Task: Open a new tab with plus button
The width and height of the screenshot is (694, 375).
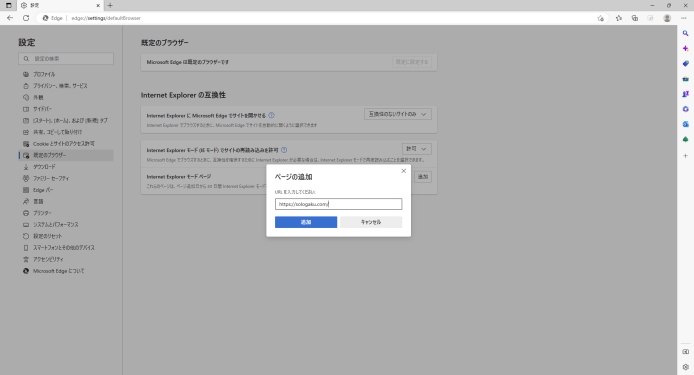Action: click(x=110, y=5)
